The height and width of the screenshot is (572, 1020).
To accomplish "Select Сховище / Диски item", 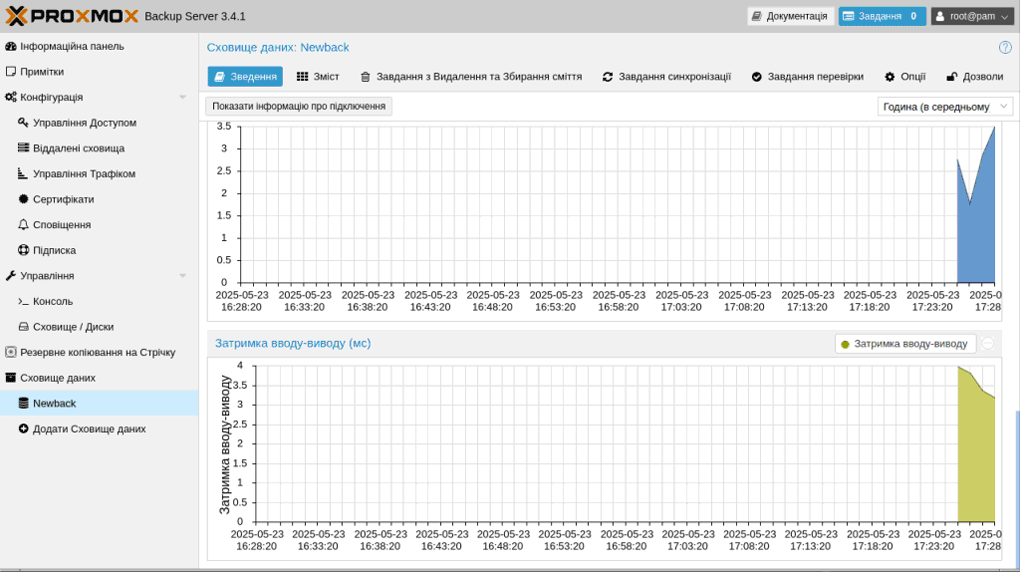I will (72, 327).
